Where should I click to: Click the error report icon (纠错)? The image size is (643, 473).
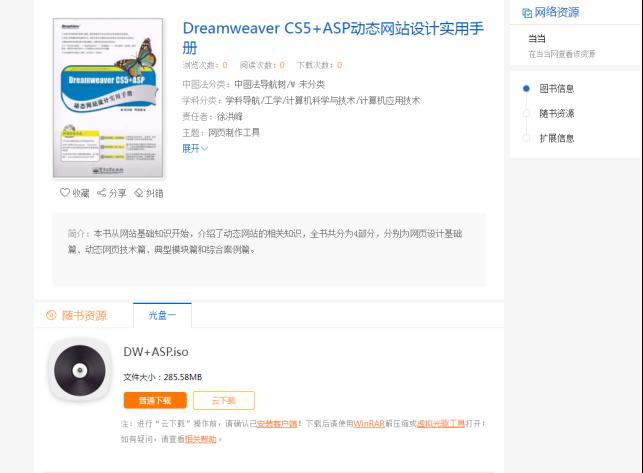[139, 193]
